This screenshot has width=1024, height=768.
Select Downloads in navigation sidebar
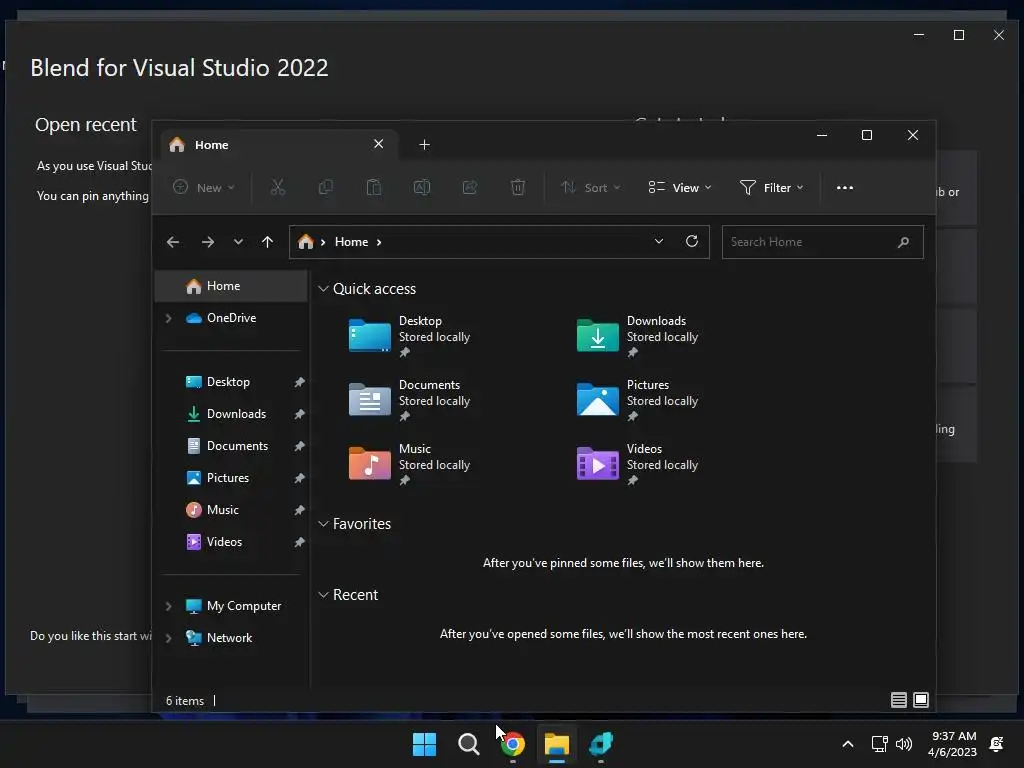pyautogui.click(x=231, y=414)
